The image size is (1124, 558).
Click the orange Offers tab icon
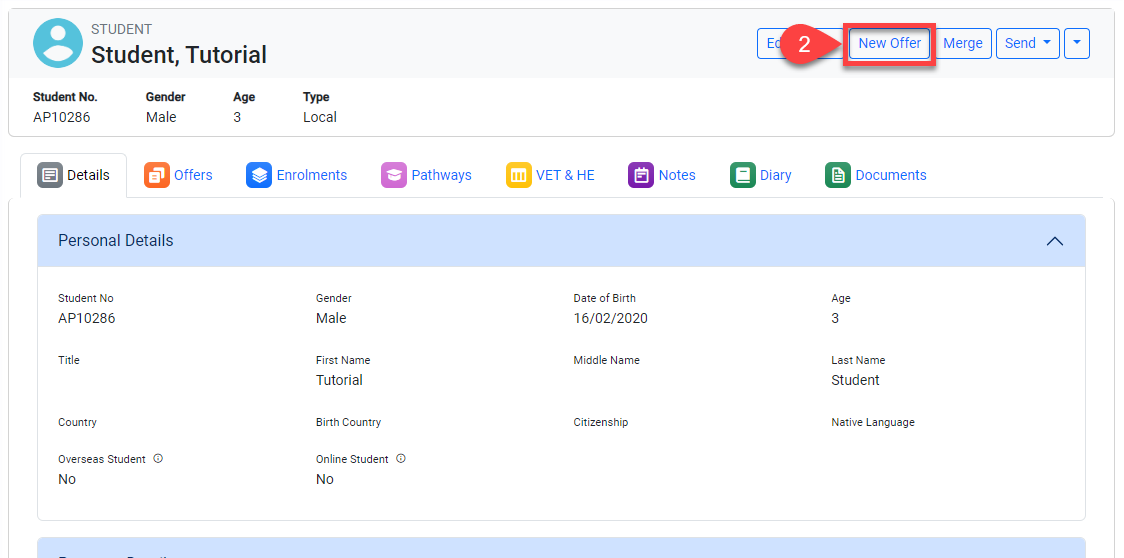[157, 175]
